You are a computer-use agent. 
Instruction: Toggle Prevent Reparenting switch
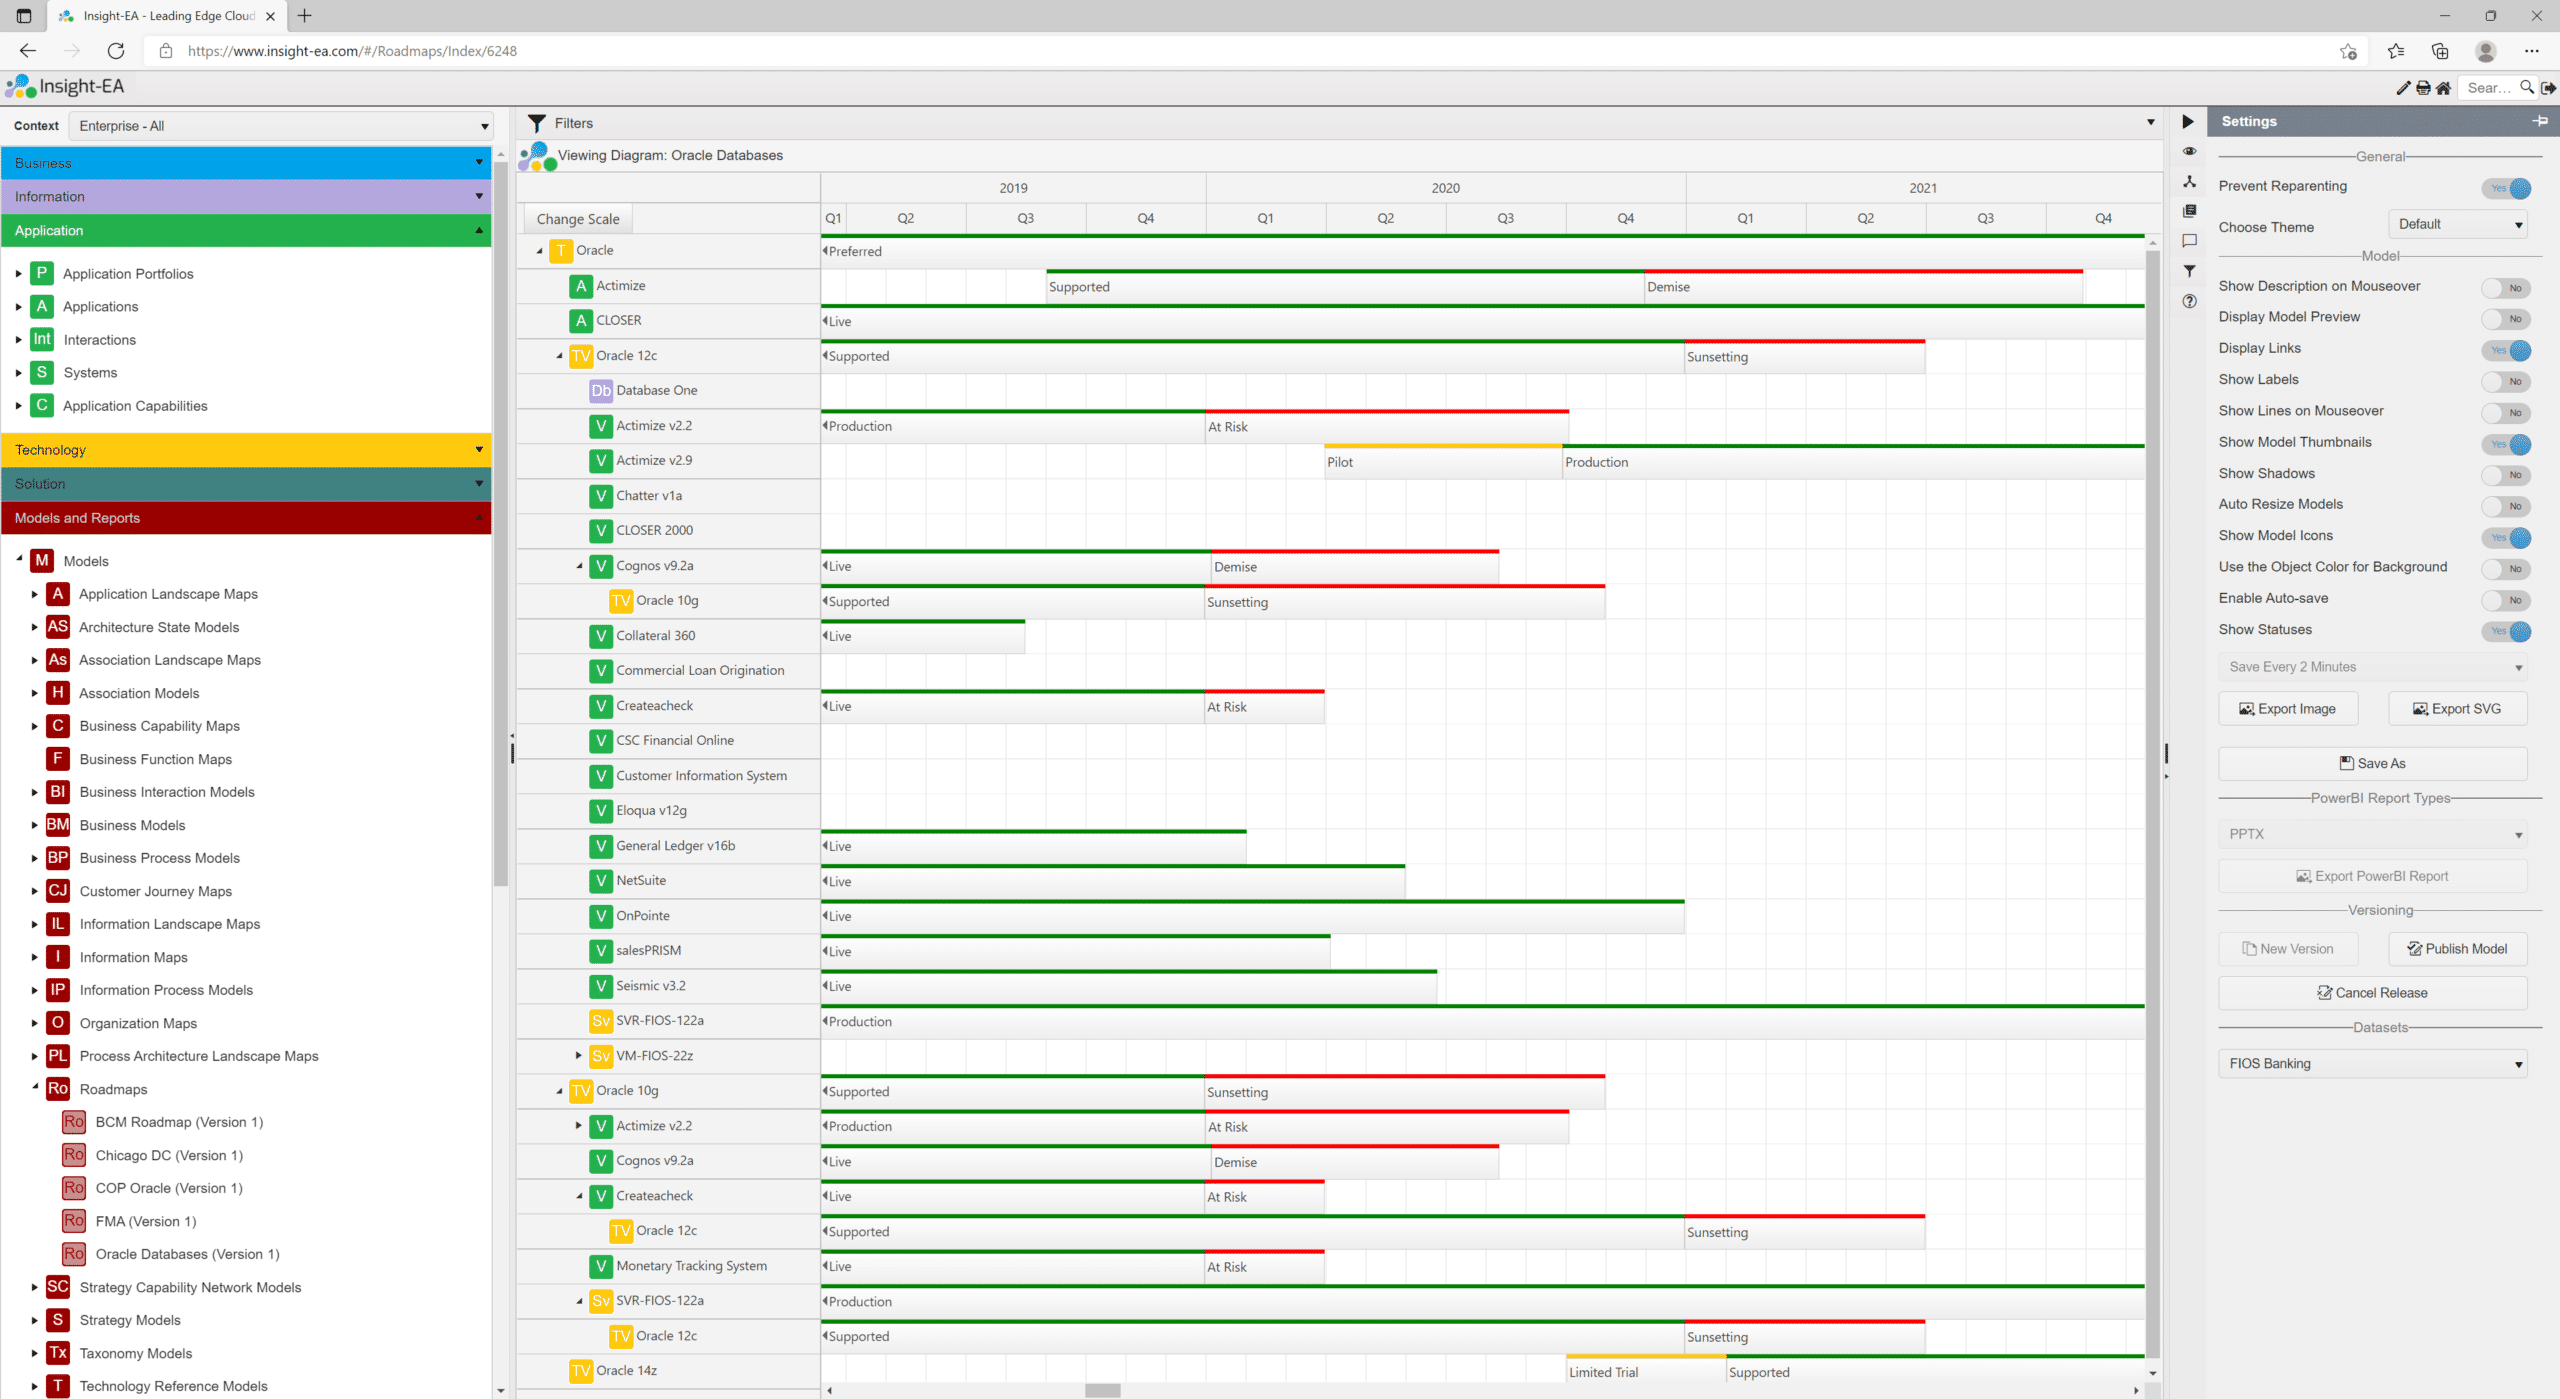click(x=2506, y=188)
